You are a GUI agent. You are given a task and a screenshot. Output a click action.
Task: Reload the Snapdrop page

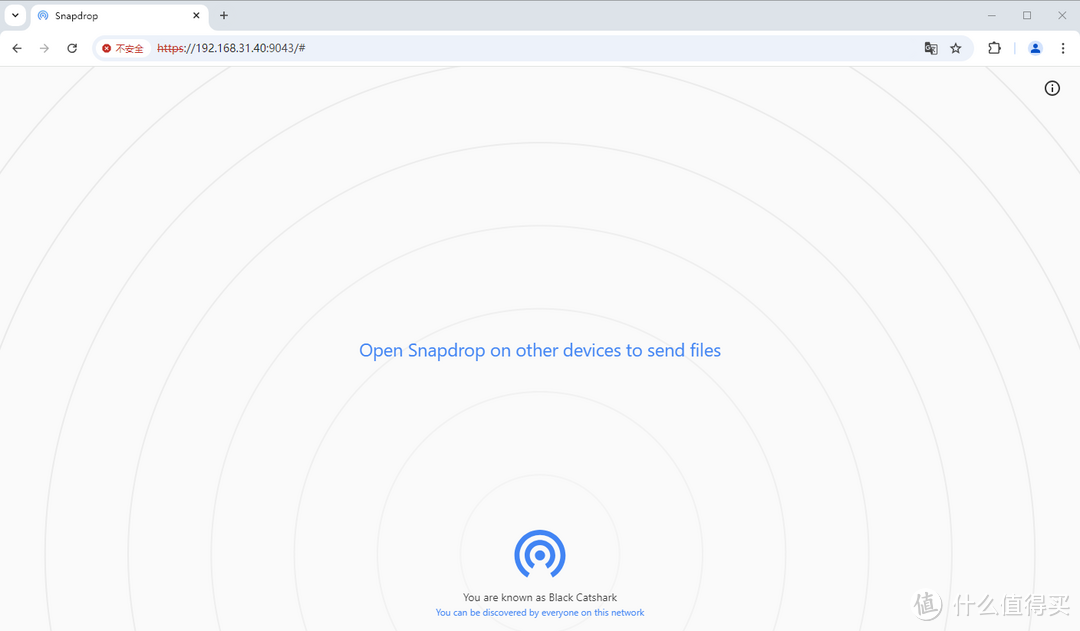[72, 48]
